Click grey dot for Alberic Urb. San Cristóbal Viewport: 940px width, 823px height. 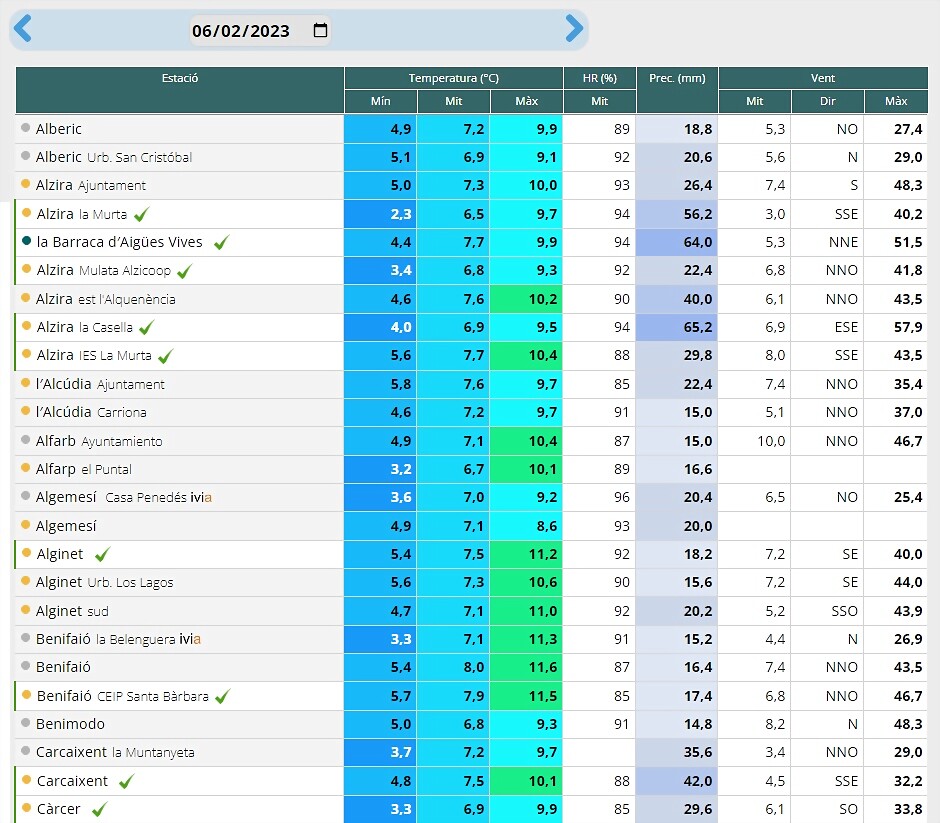(25, 156)
